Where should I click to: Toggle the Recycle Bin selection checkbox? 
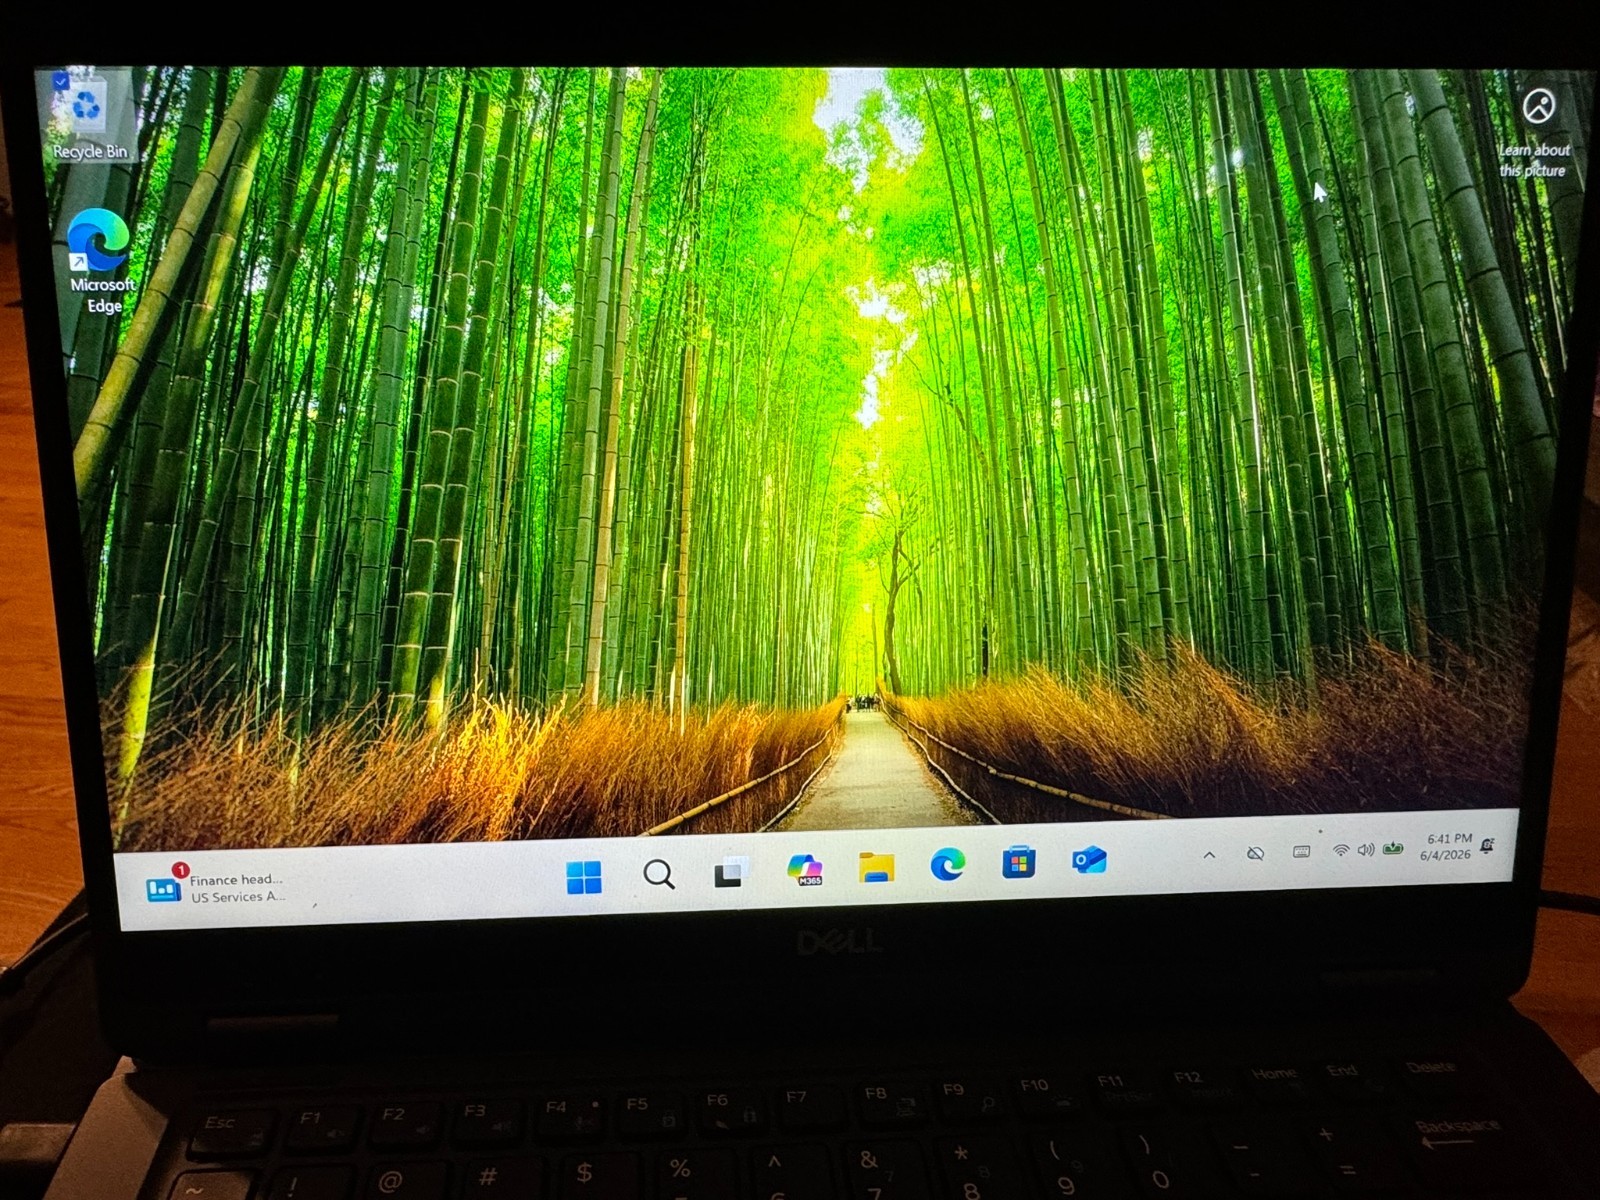(x=61, y=80)
